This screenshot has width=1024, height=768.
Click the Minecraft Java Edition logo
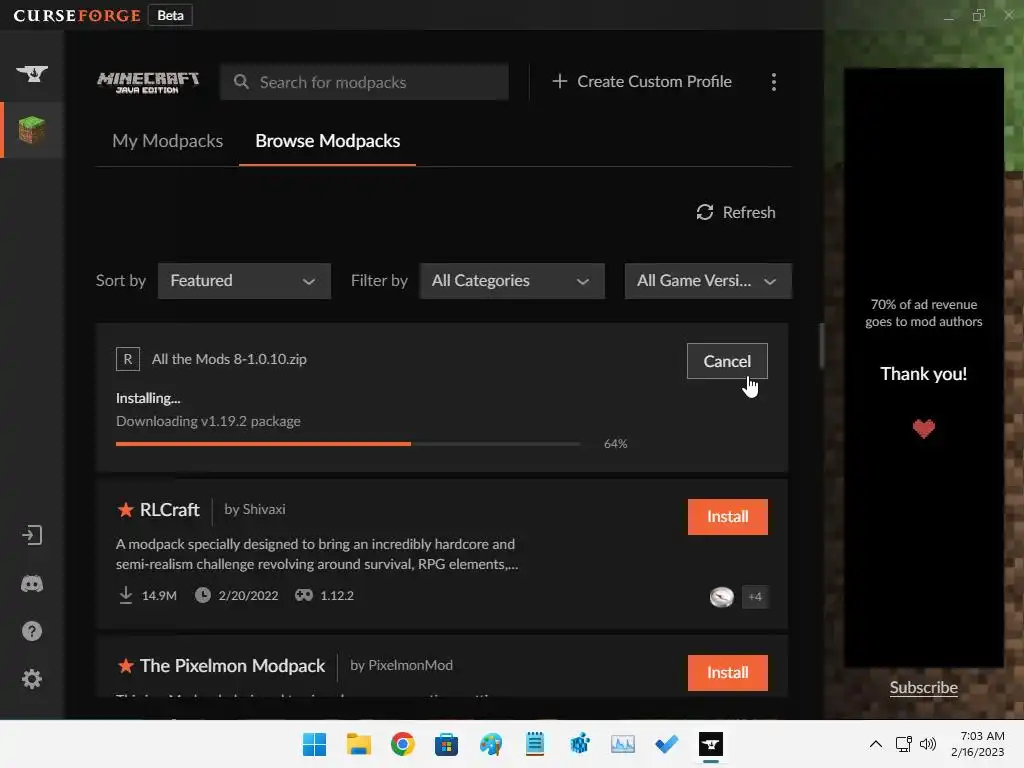point(148,82)
